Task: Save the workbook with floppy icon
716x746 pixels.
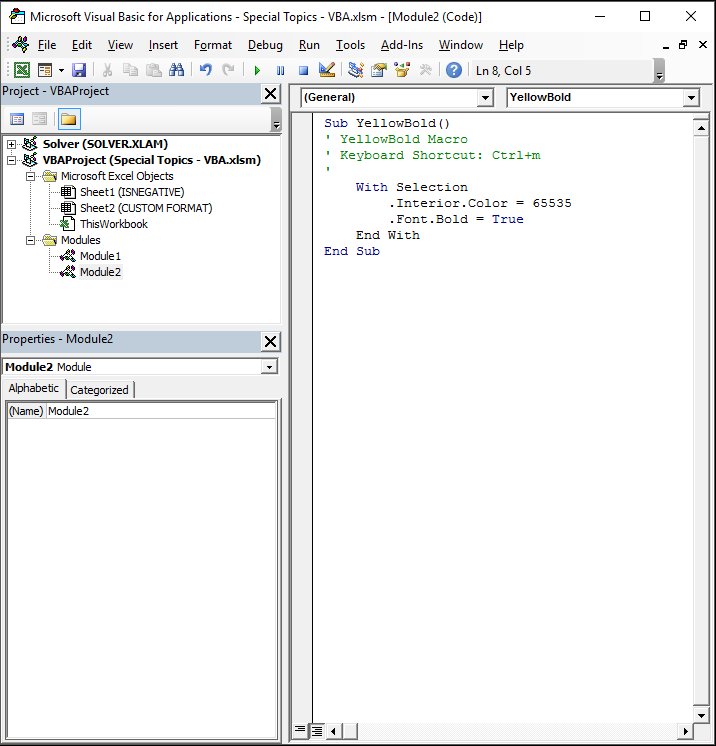Action: pyautogui.click(x=78, y=70)
